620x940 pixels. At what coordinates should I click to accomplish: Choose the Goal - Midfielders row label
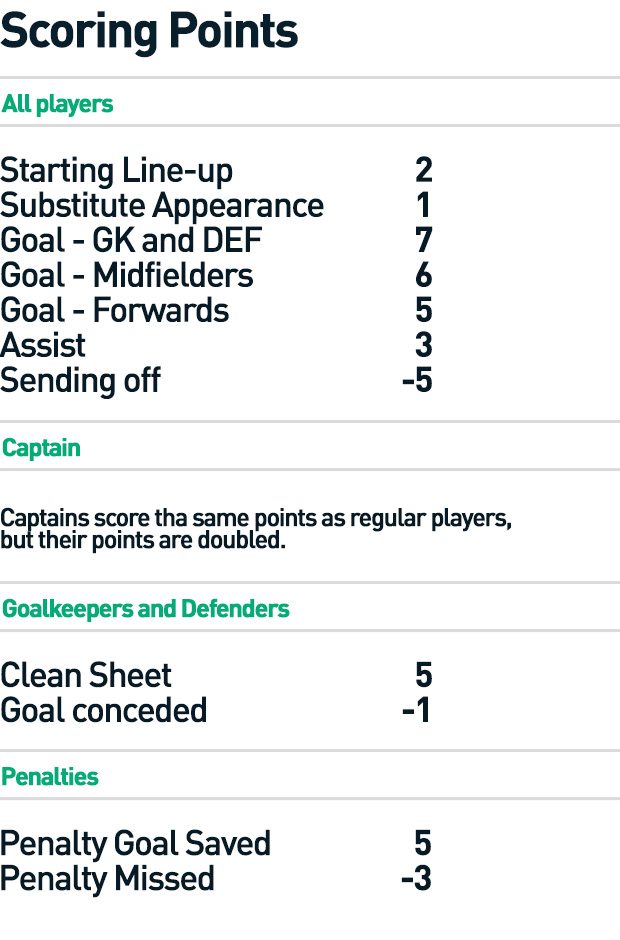(x=127, y=276)
